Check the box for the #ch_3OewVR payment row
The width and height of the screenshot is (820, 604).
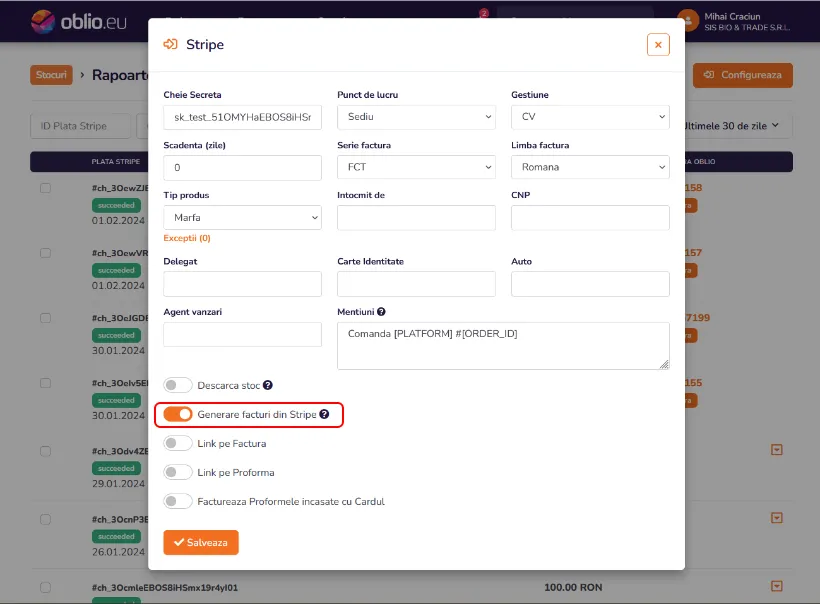click(45, 253)
